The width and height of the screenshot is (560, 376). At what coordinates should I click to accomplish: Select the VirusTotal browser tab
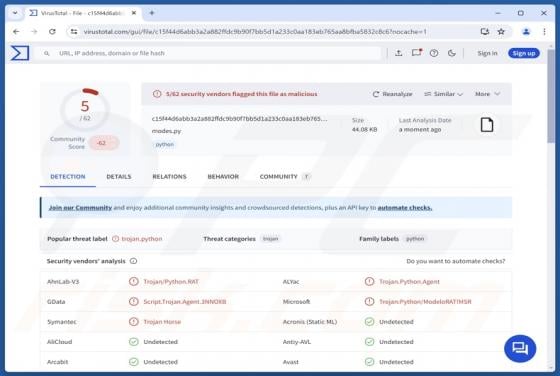pyautogui.click(x=82, y=13)
